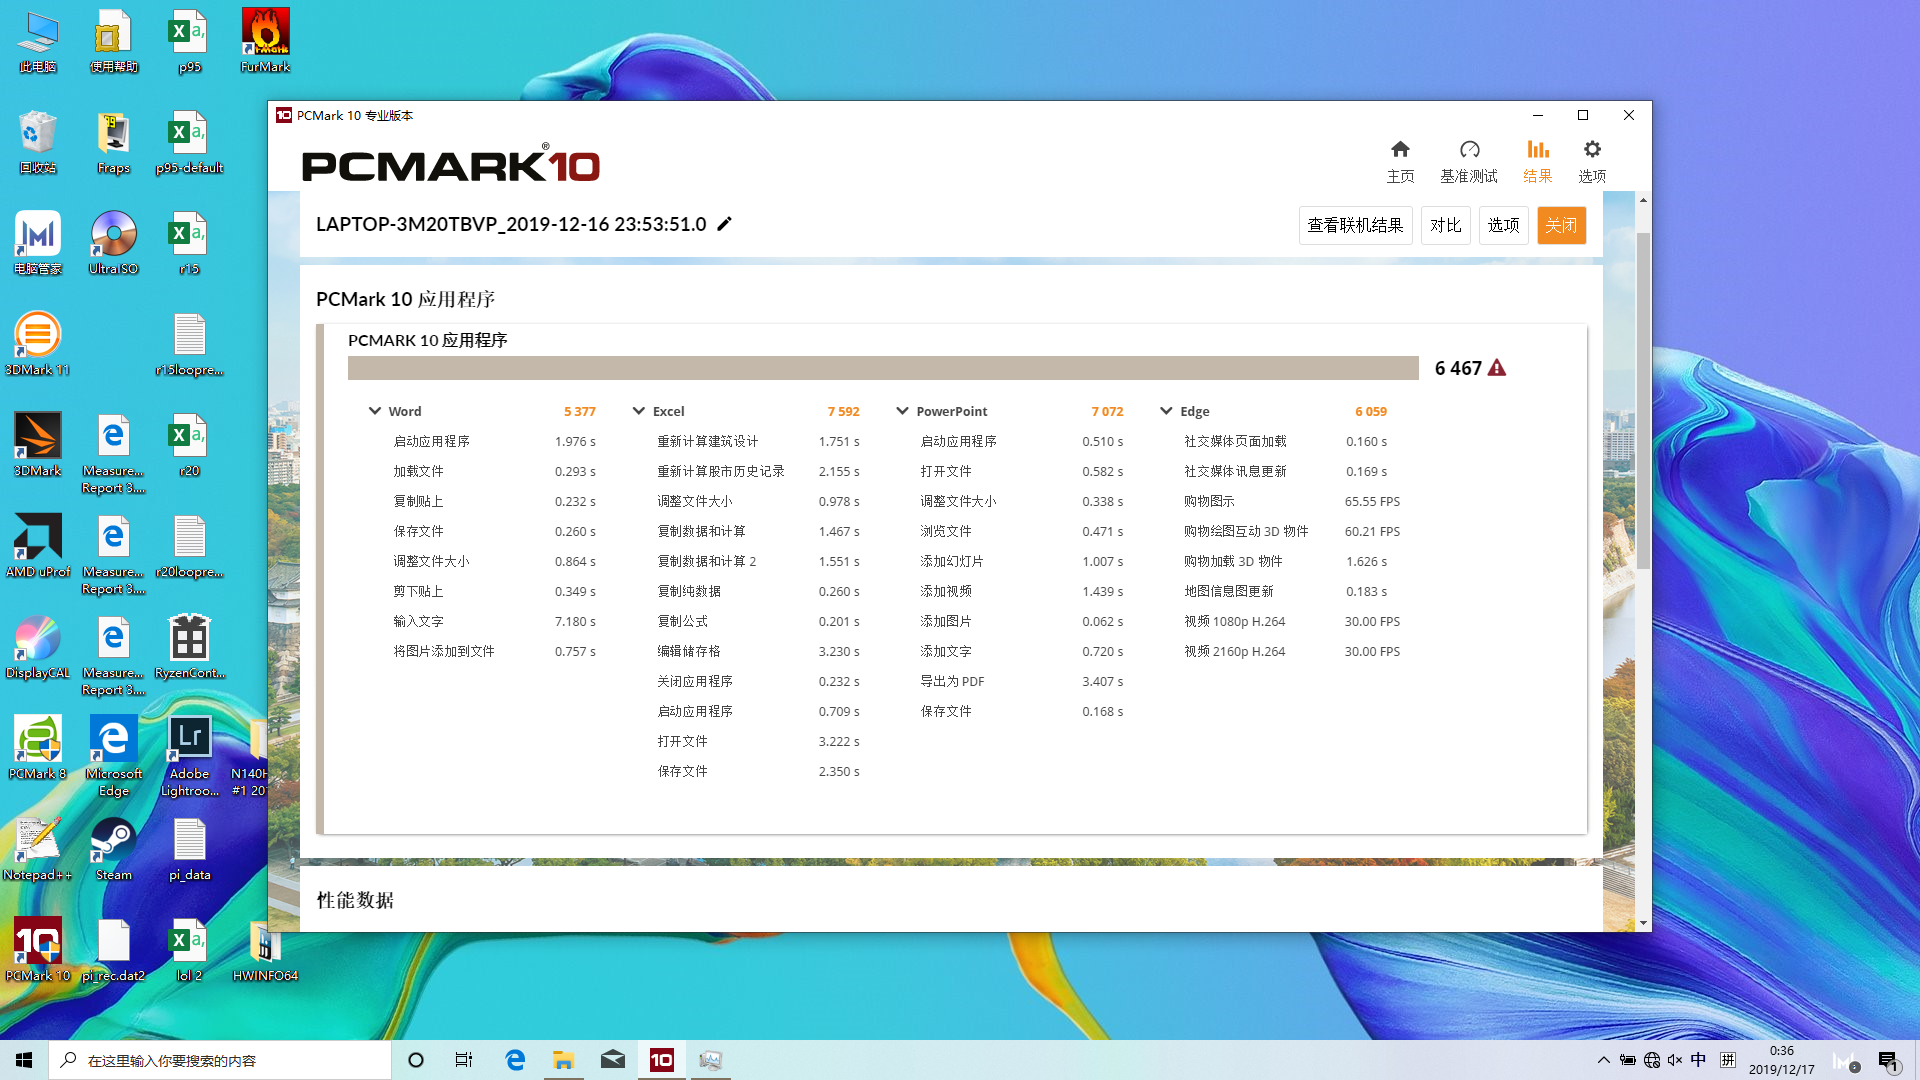Select the Microsoft Edge desktop shortcut
This screenshot has height=1080, width=1920.
click(x=114, y=757)
